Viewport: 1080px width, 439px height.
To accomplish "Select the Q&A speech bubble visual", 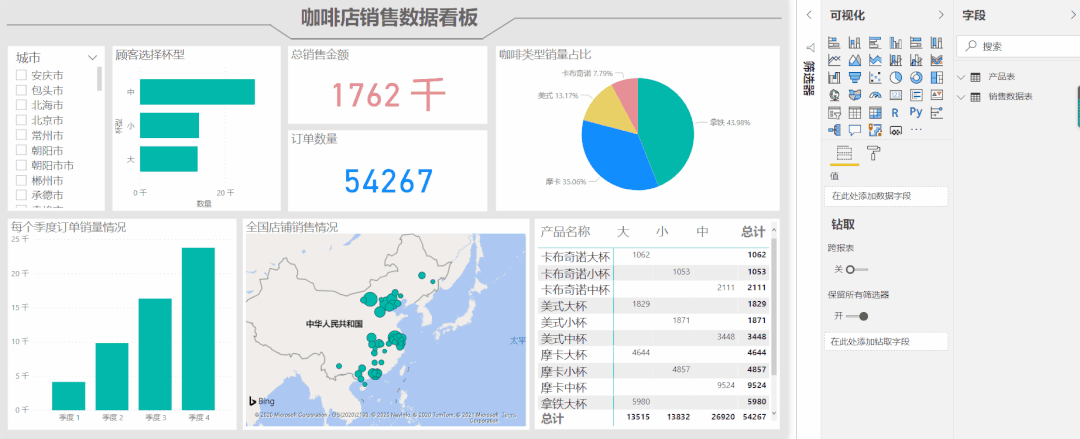I will coord(855,129).
